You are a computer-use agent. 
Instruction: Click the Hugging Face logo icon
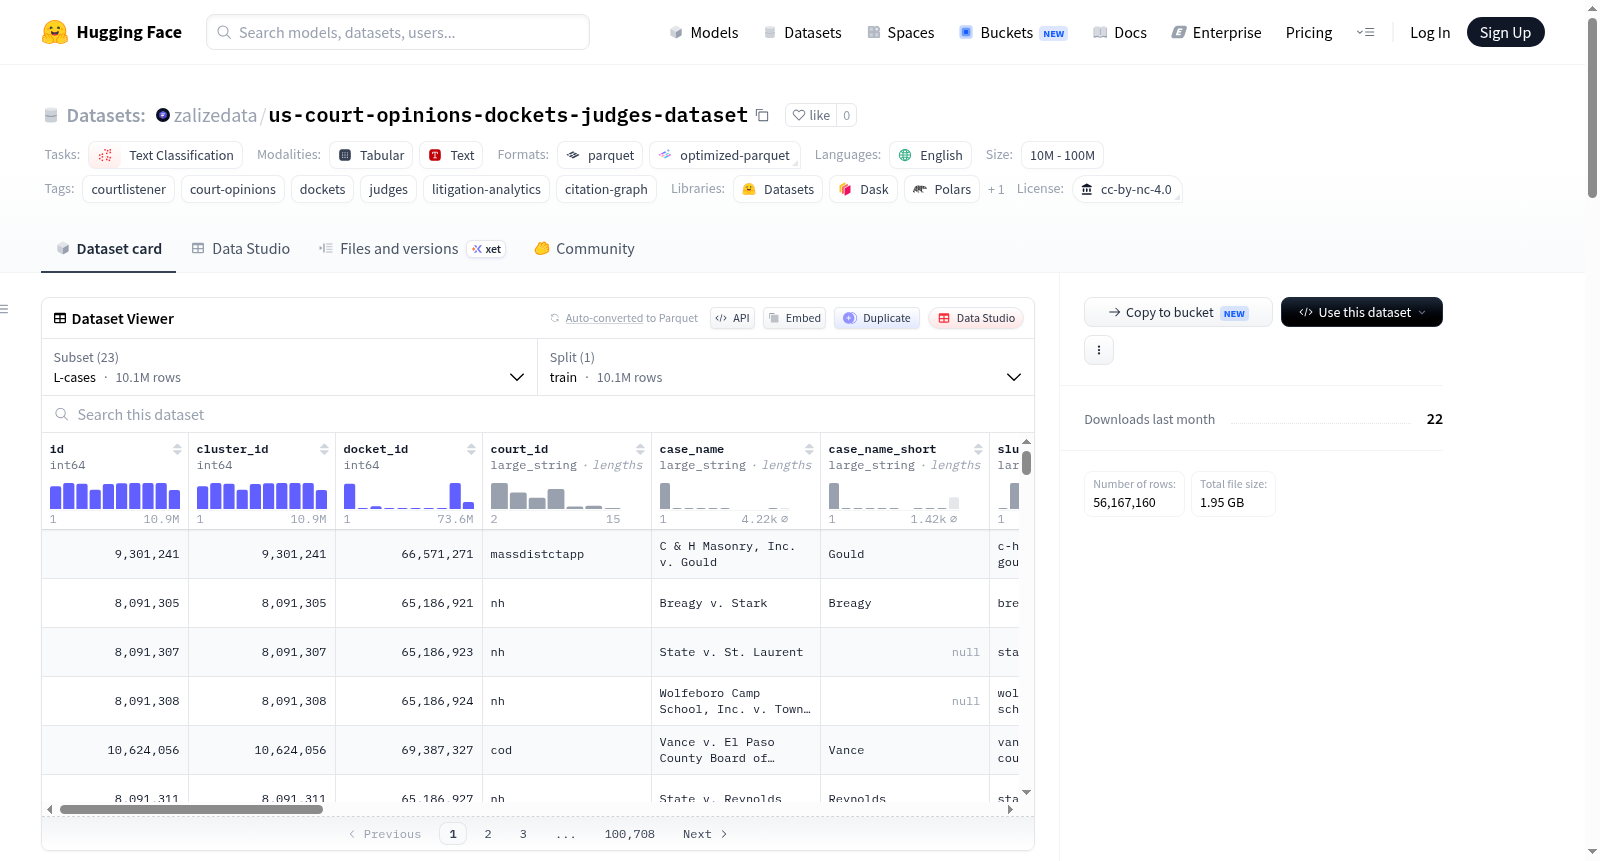pos(55,32)
